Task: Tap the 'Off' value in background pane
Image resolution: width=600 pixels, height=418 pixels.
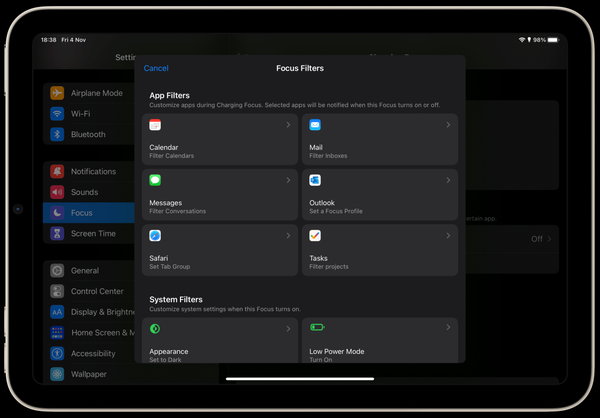Action: (x=537, y=239)
